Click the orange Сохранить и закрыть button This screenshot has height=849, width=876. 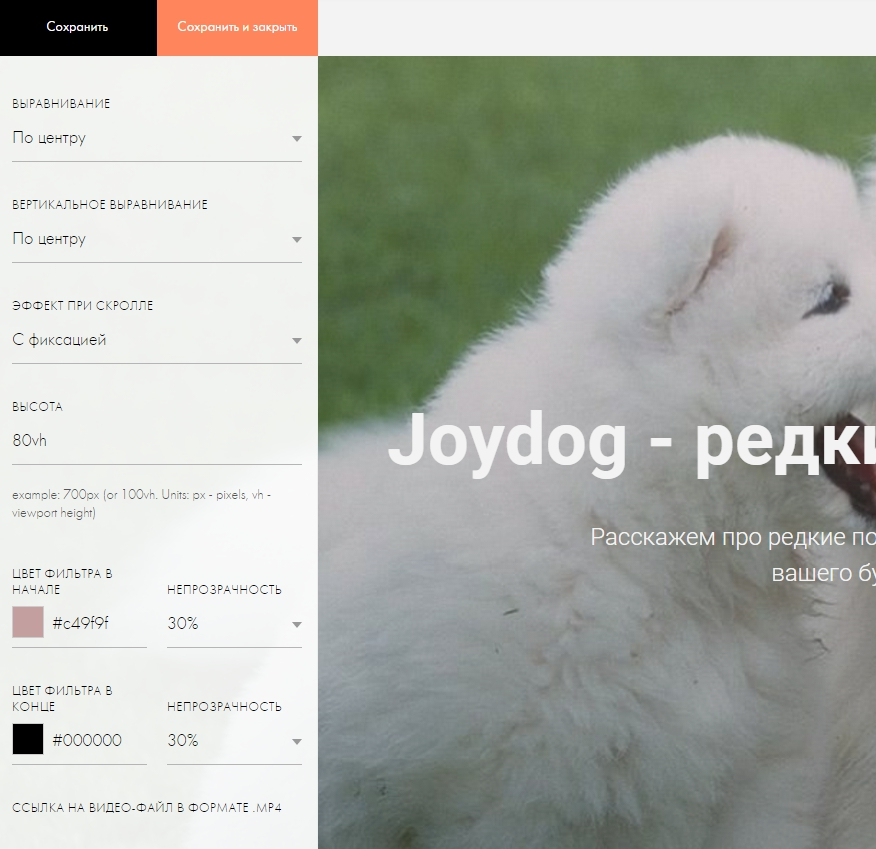pos(237,27)
